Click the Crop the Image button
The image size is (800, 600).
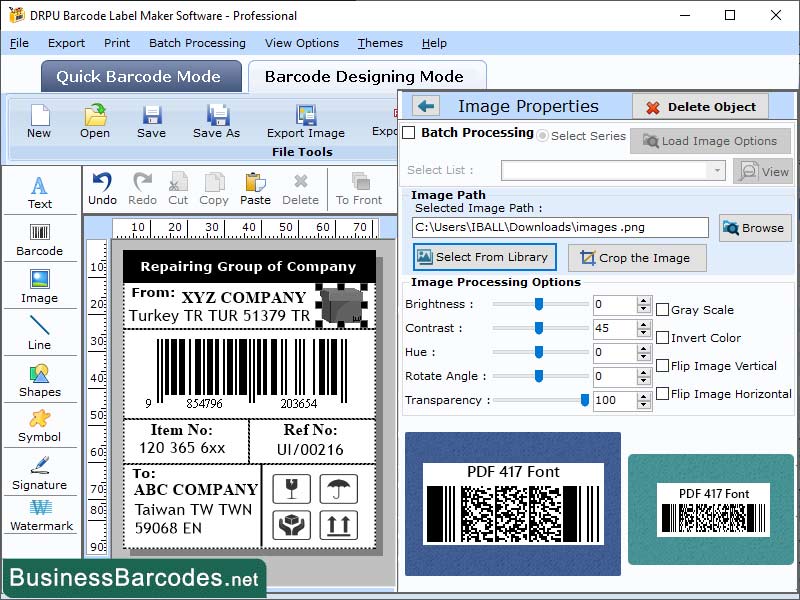click(637, 258)
